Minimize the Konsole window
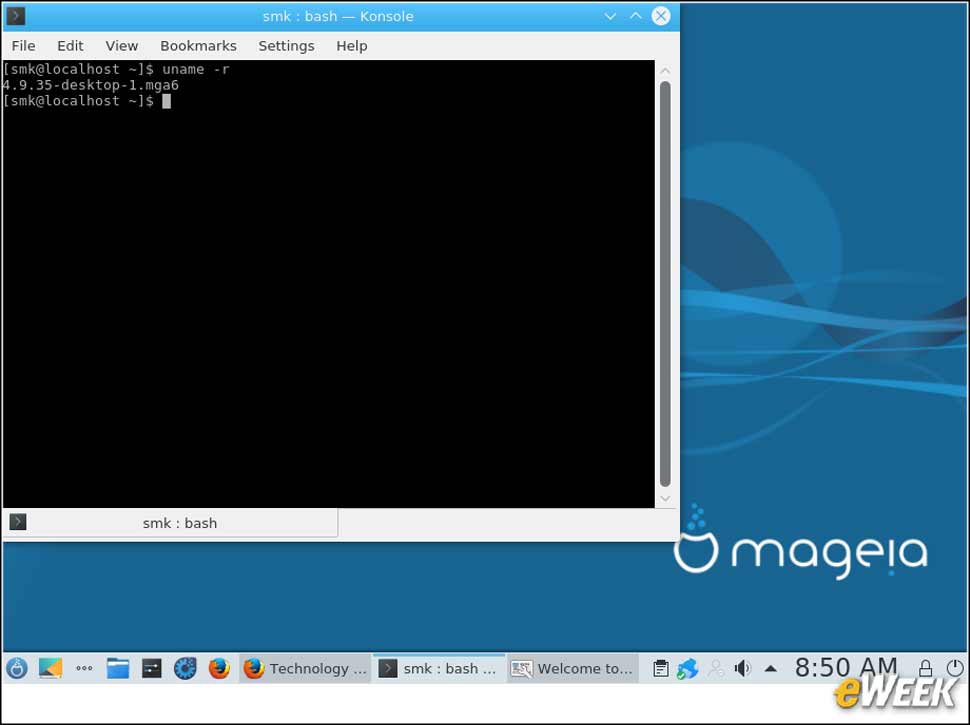The height and width of the screenshot is (725, 970). click(x=610, y=16)
